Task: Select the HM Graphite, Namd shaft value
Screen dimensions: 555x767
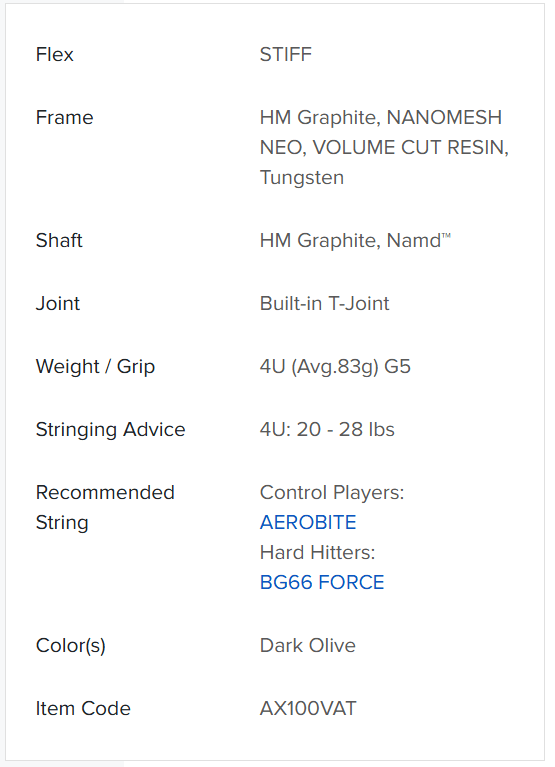Action: point(355,240)
